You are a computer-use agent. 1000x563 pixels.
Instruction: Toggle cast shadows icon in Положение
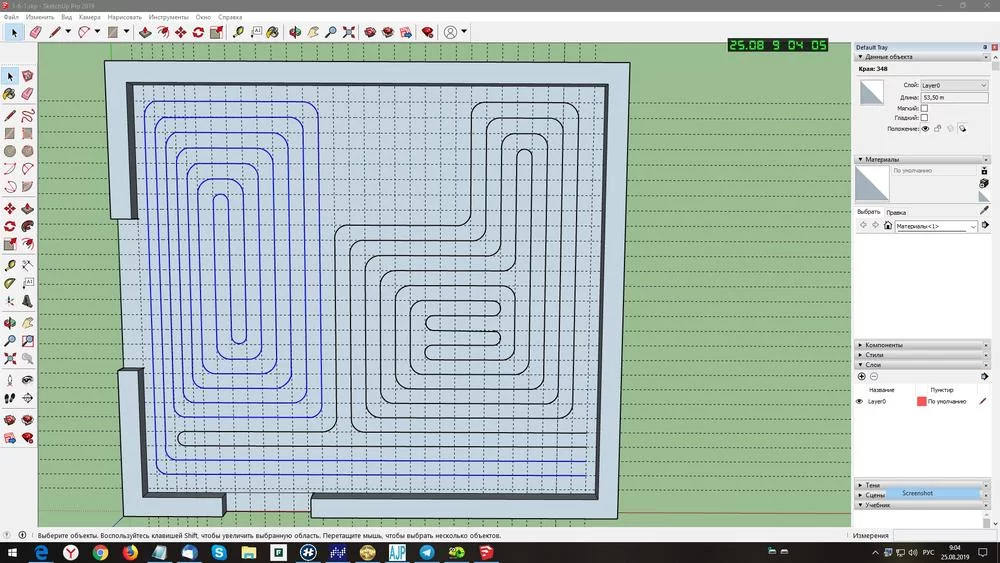pyautogui.click(x=962, y=129)
